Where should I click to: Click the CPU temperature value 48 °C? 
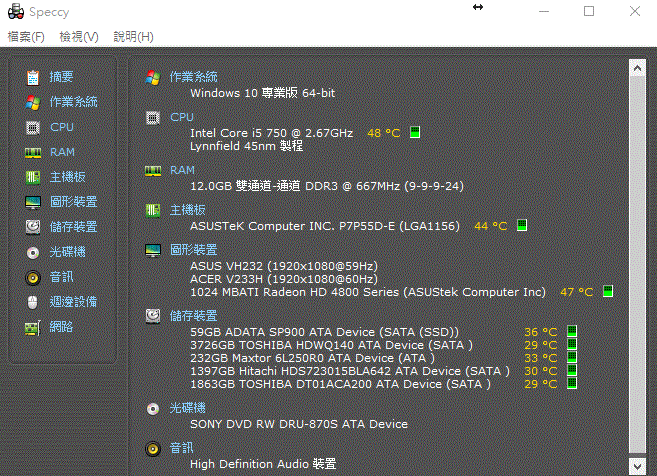(x=384, y=133)
